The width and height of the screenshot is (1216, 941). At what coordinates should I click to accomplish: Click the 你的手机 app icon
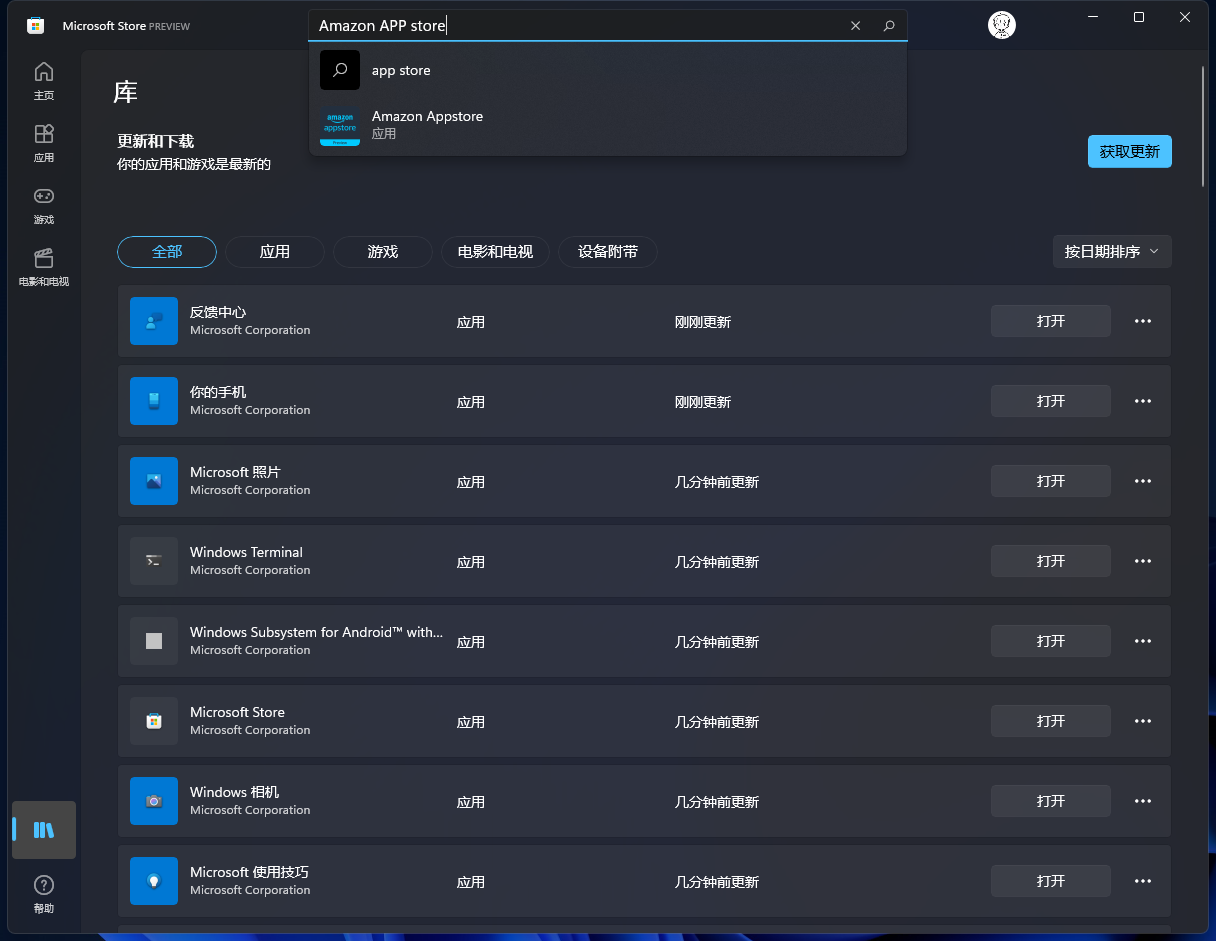coord(154,401)
